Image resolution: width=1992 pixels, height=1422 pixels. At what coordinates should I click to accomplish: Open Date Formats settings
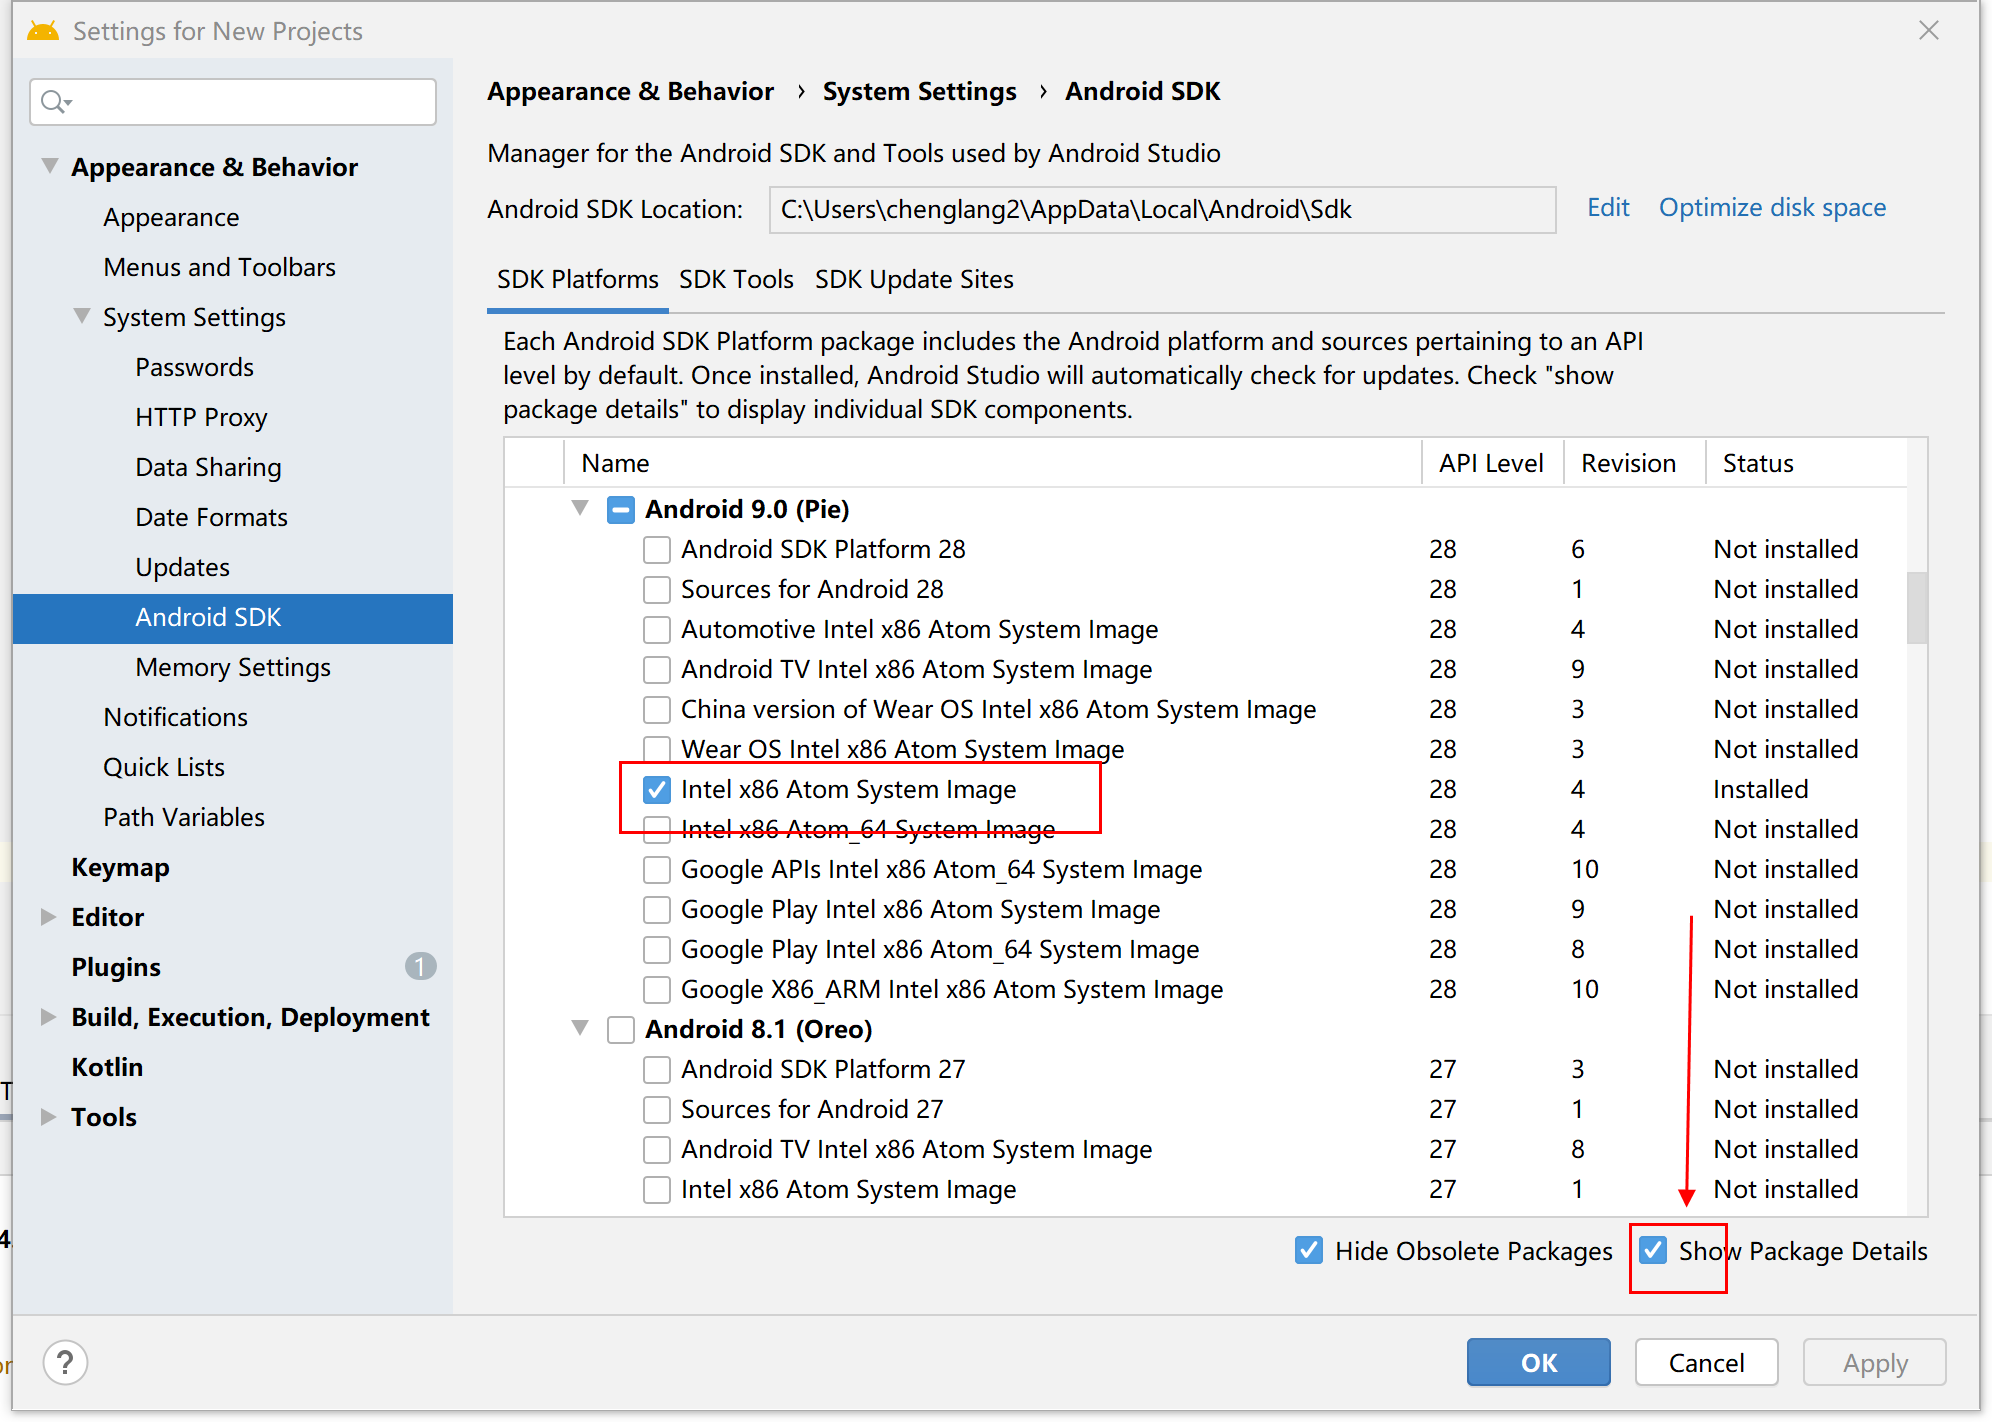tap(211, 517)
